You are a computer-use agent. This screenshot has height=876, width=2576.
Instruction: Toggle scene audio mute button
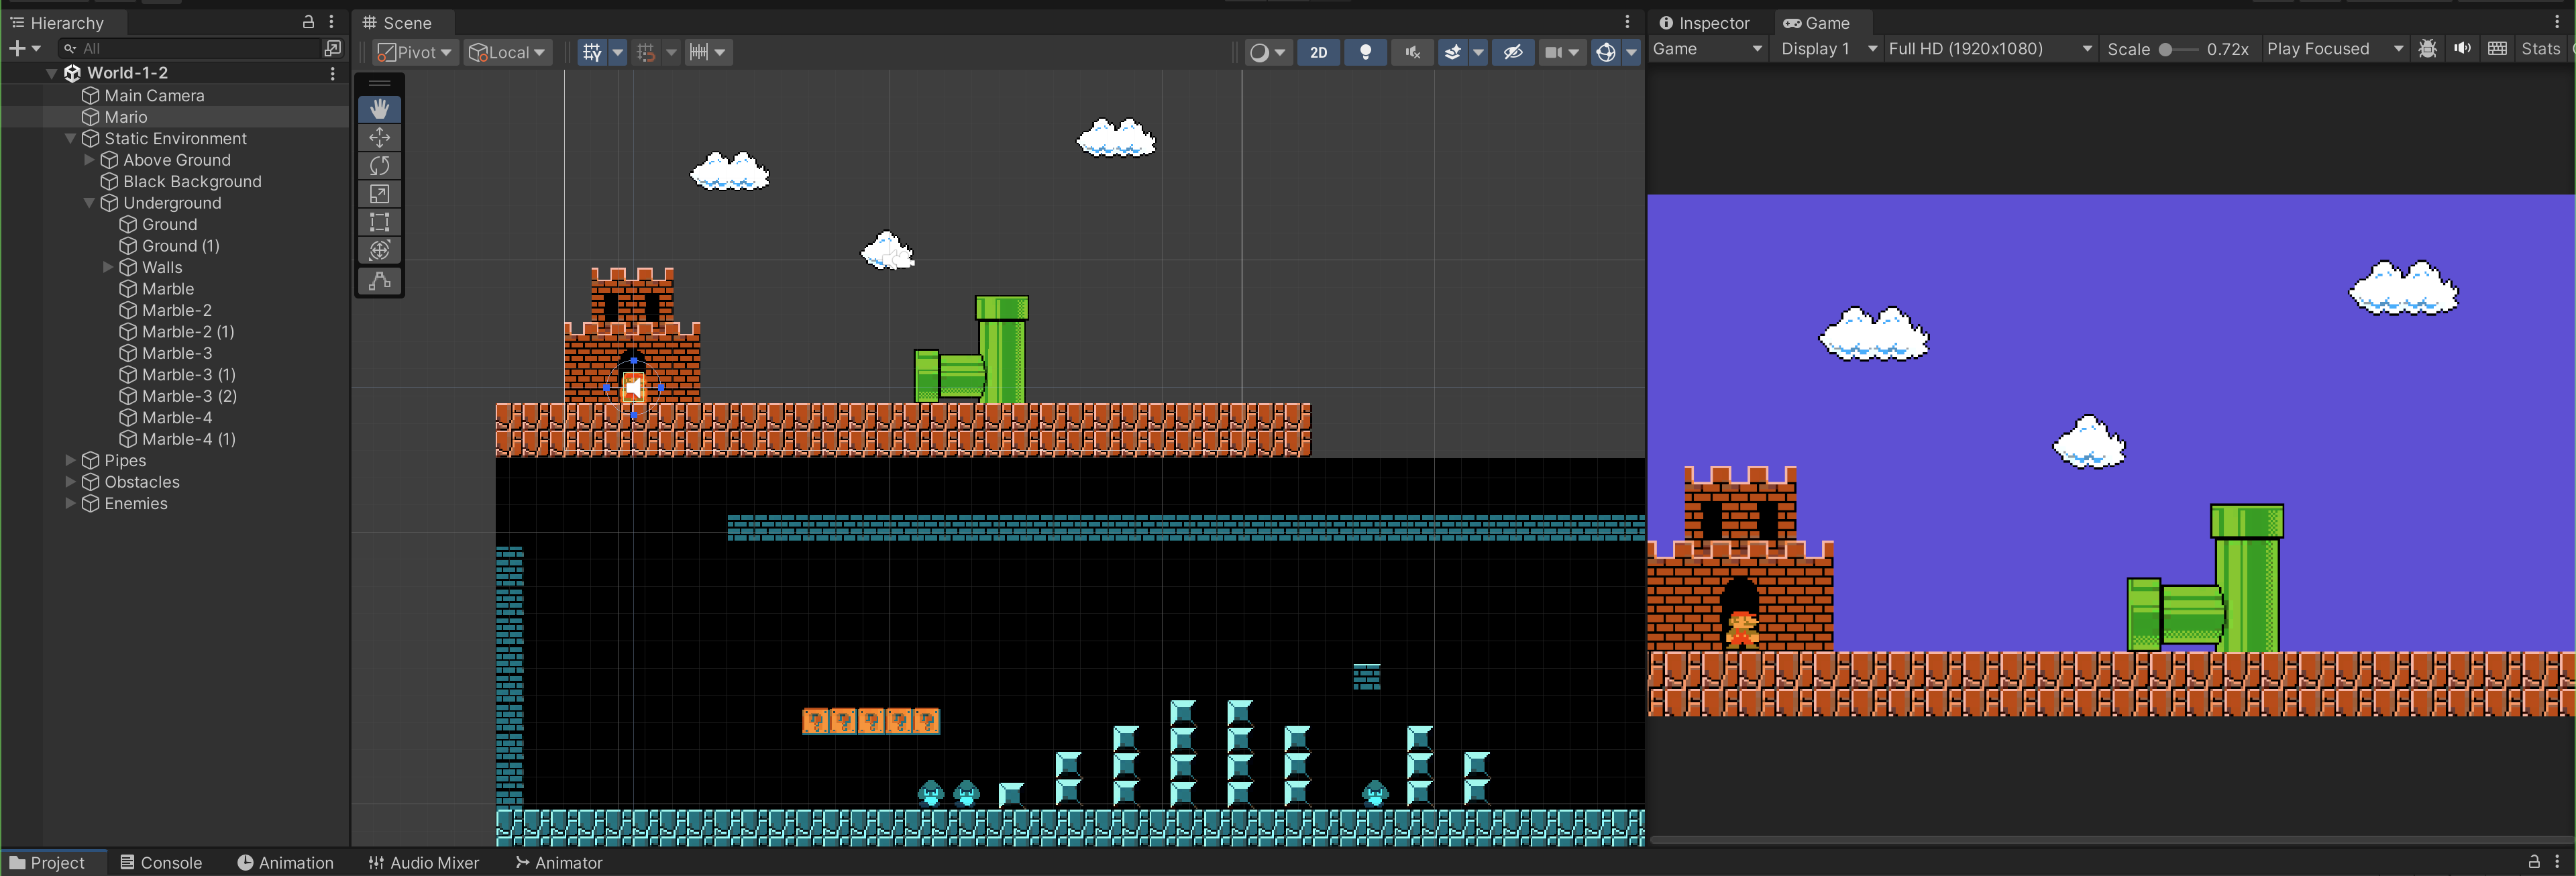click(x=1412, y=52)
